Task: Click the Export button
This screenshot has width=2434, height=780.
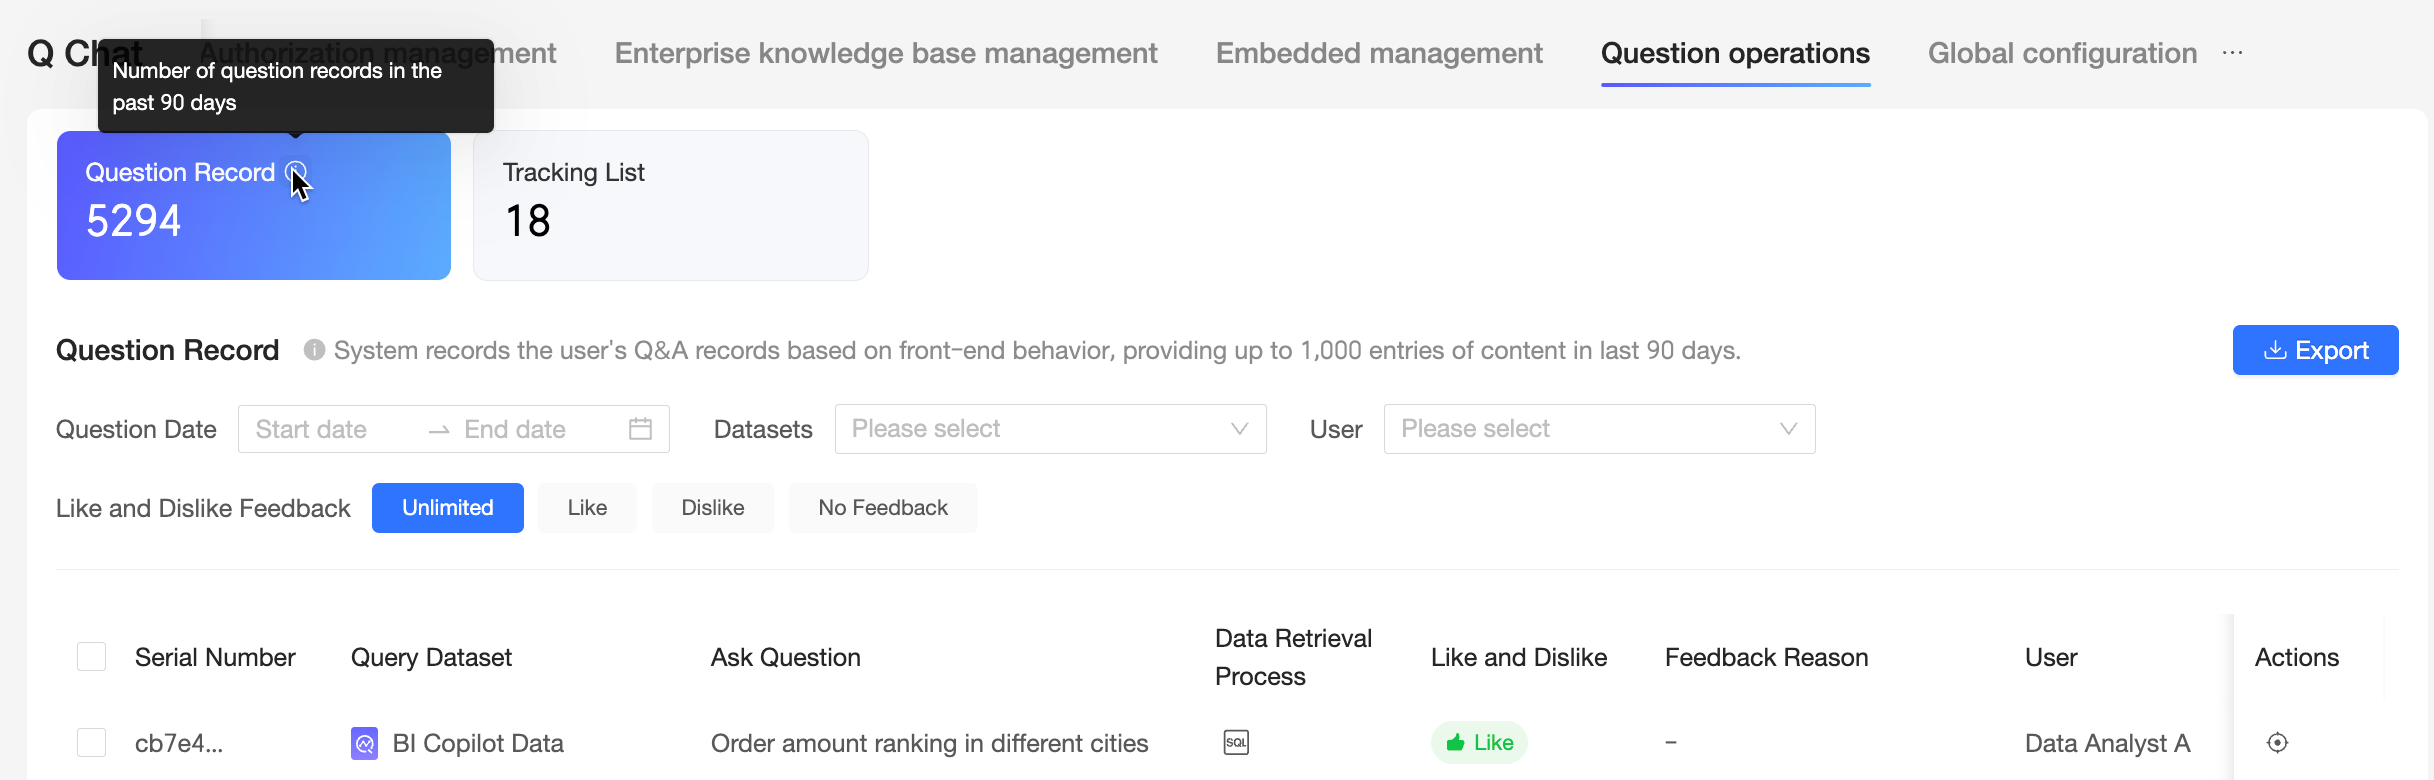Action: pos(2314,350)
